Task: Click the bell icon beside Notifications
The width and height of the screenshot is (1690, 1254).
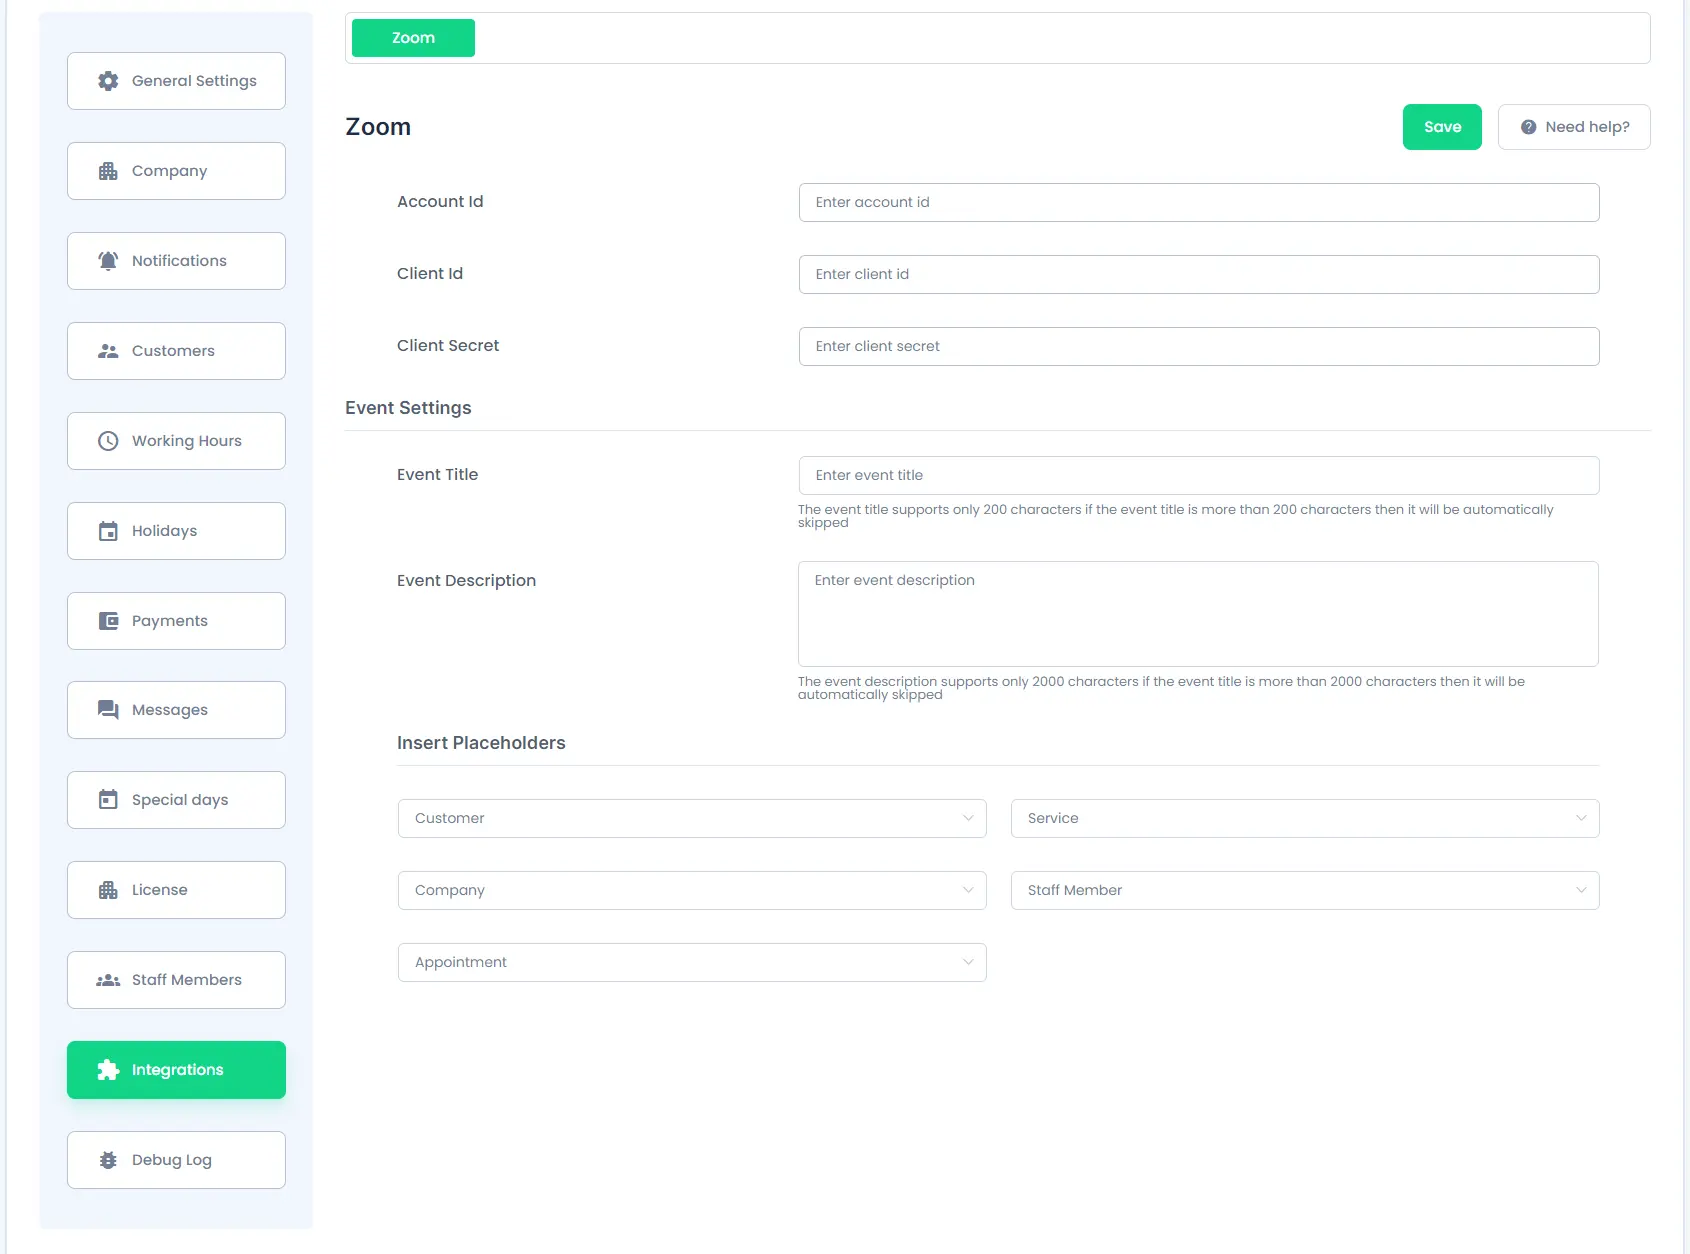Action: click(108, 261)
